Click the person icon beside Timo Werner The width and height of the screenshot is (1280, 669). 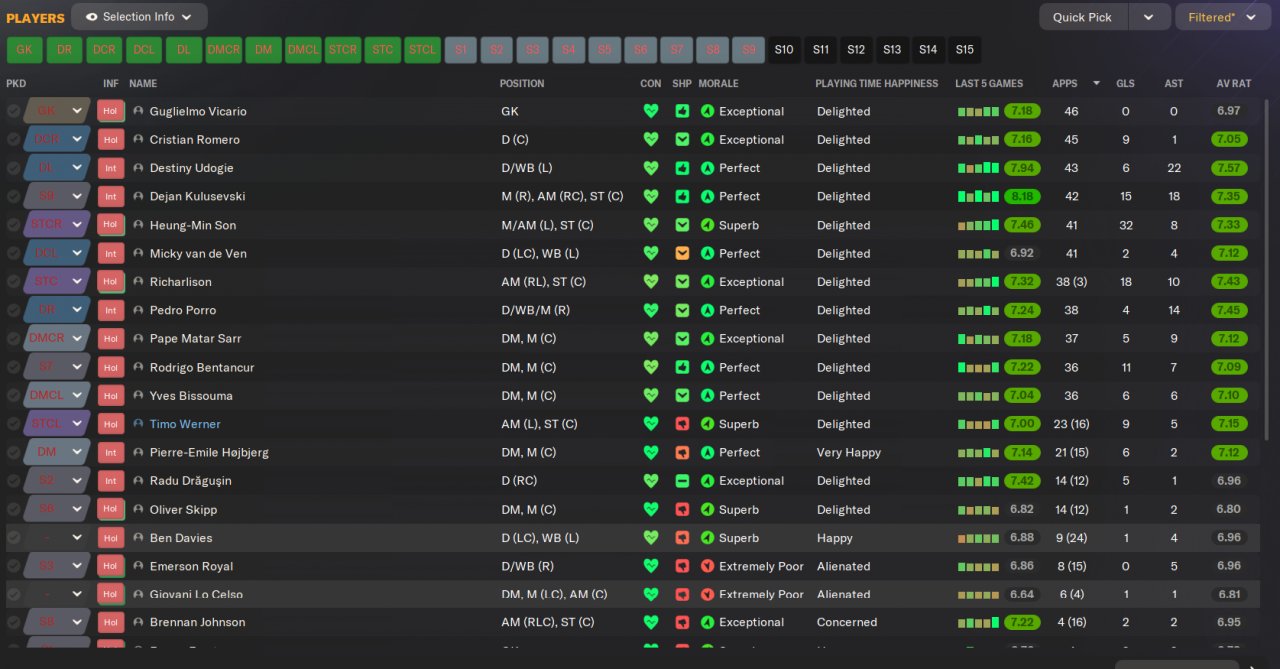tap(138, 424)
